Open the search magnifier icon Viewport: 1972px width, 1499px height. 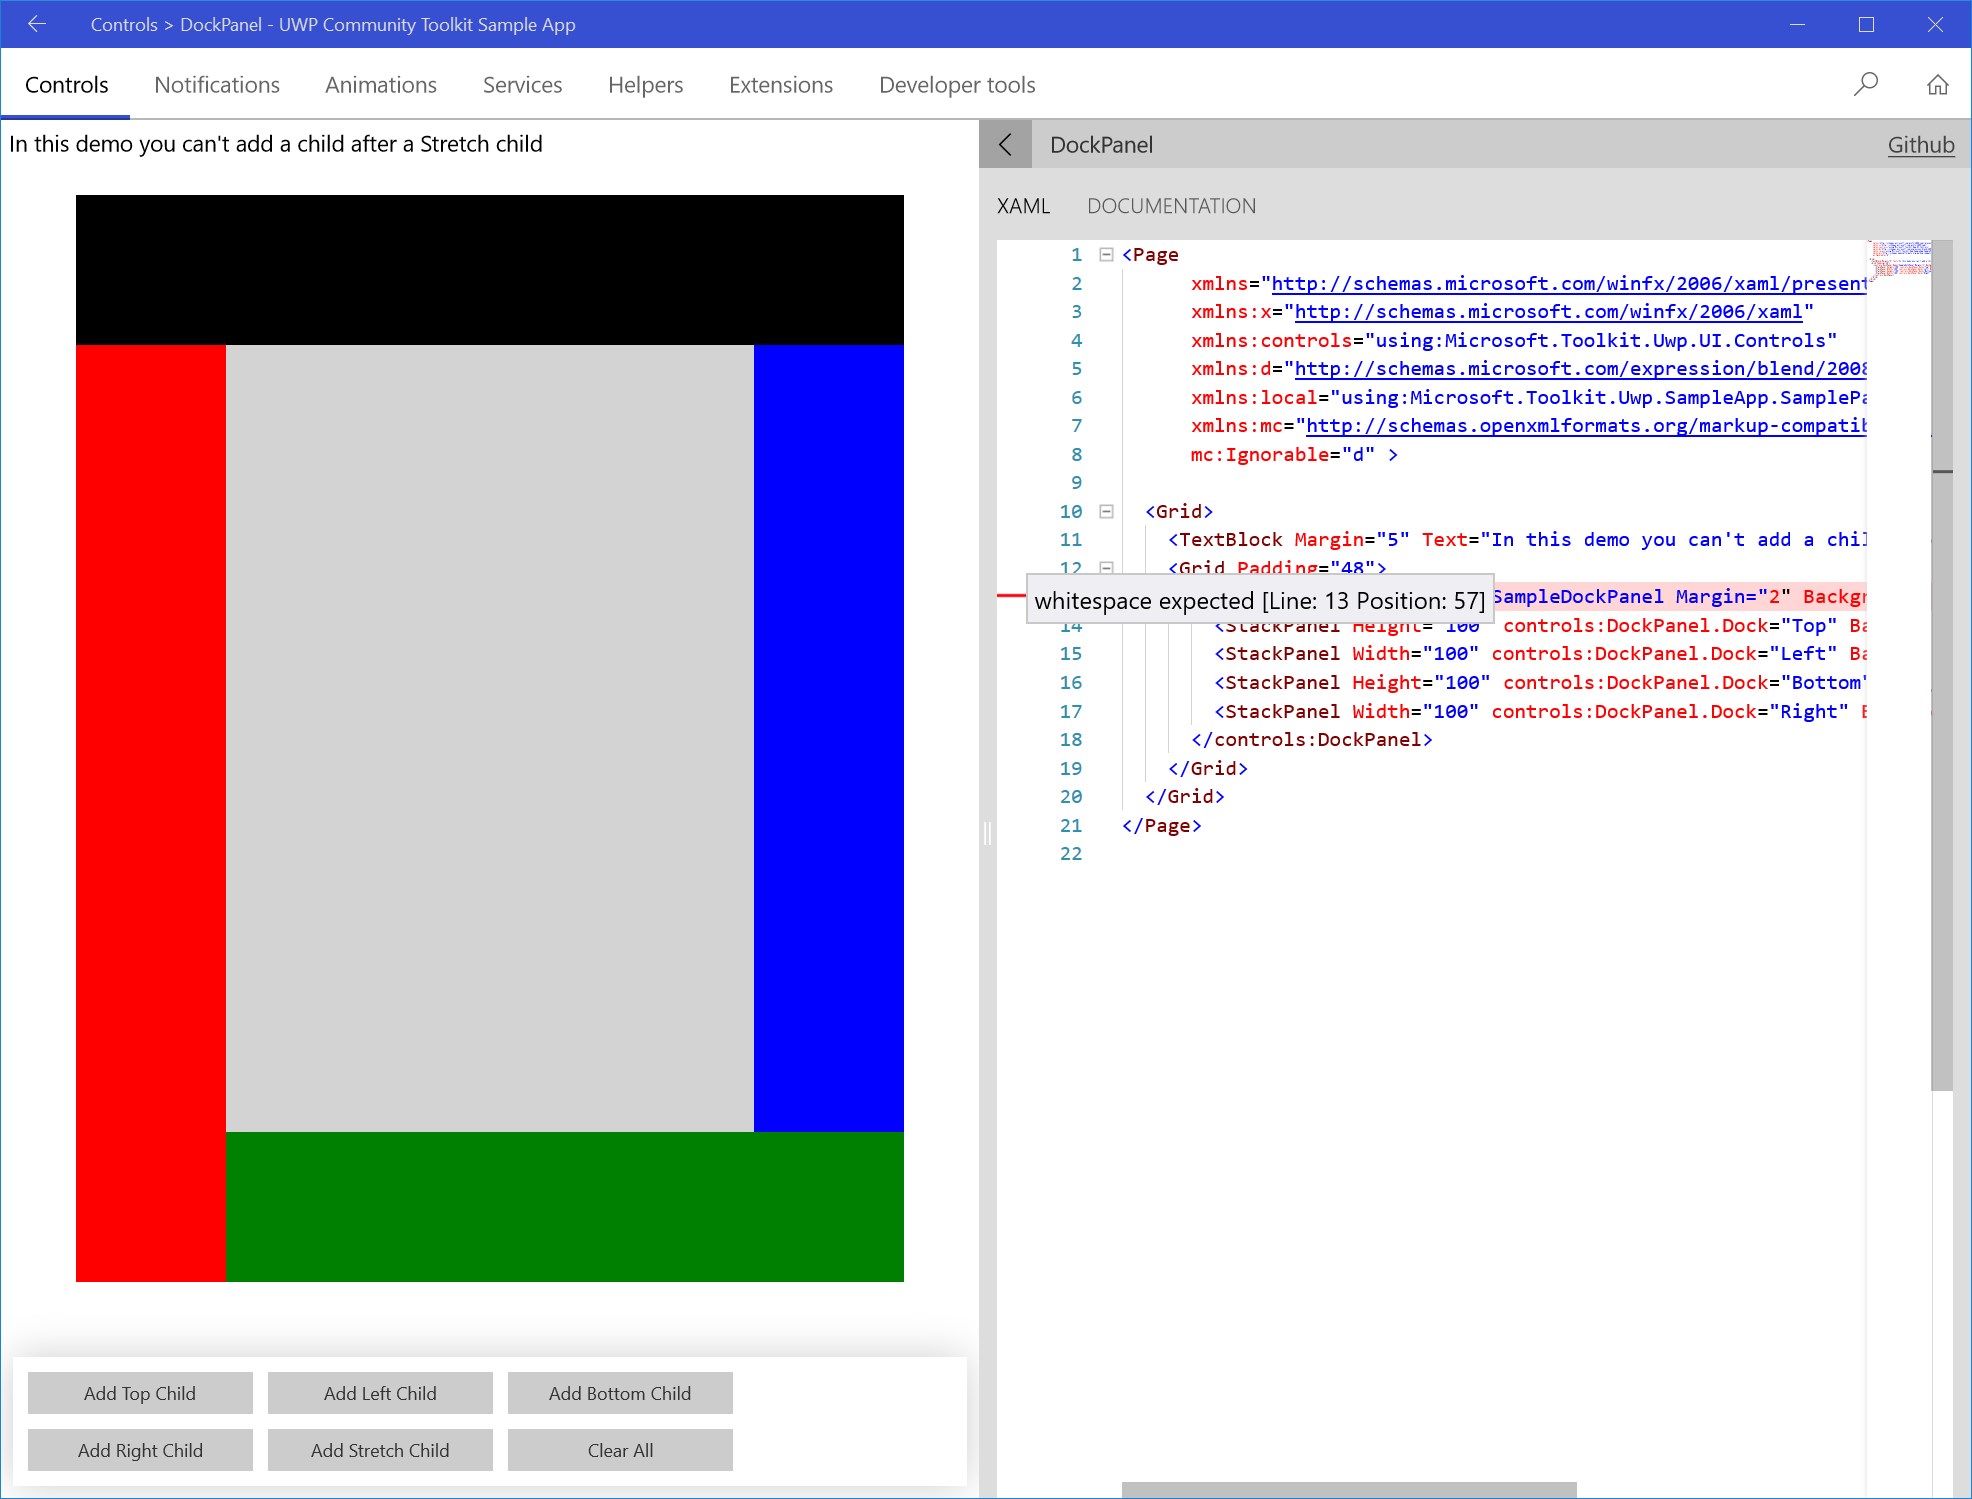point(1865,85)
